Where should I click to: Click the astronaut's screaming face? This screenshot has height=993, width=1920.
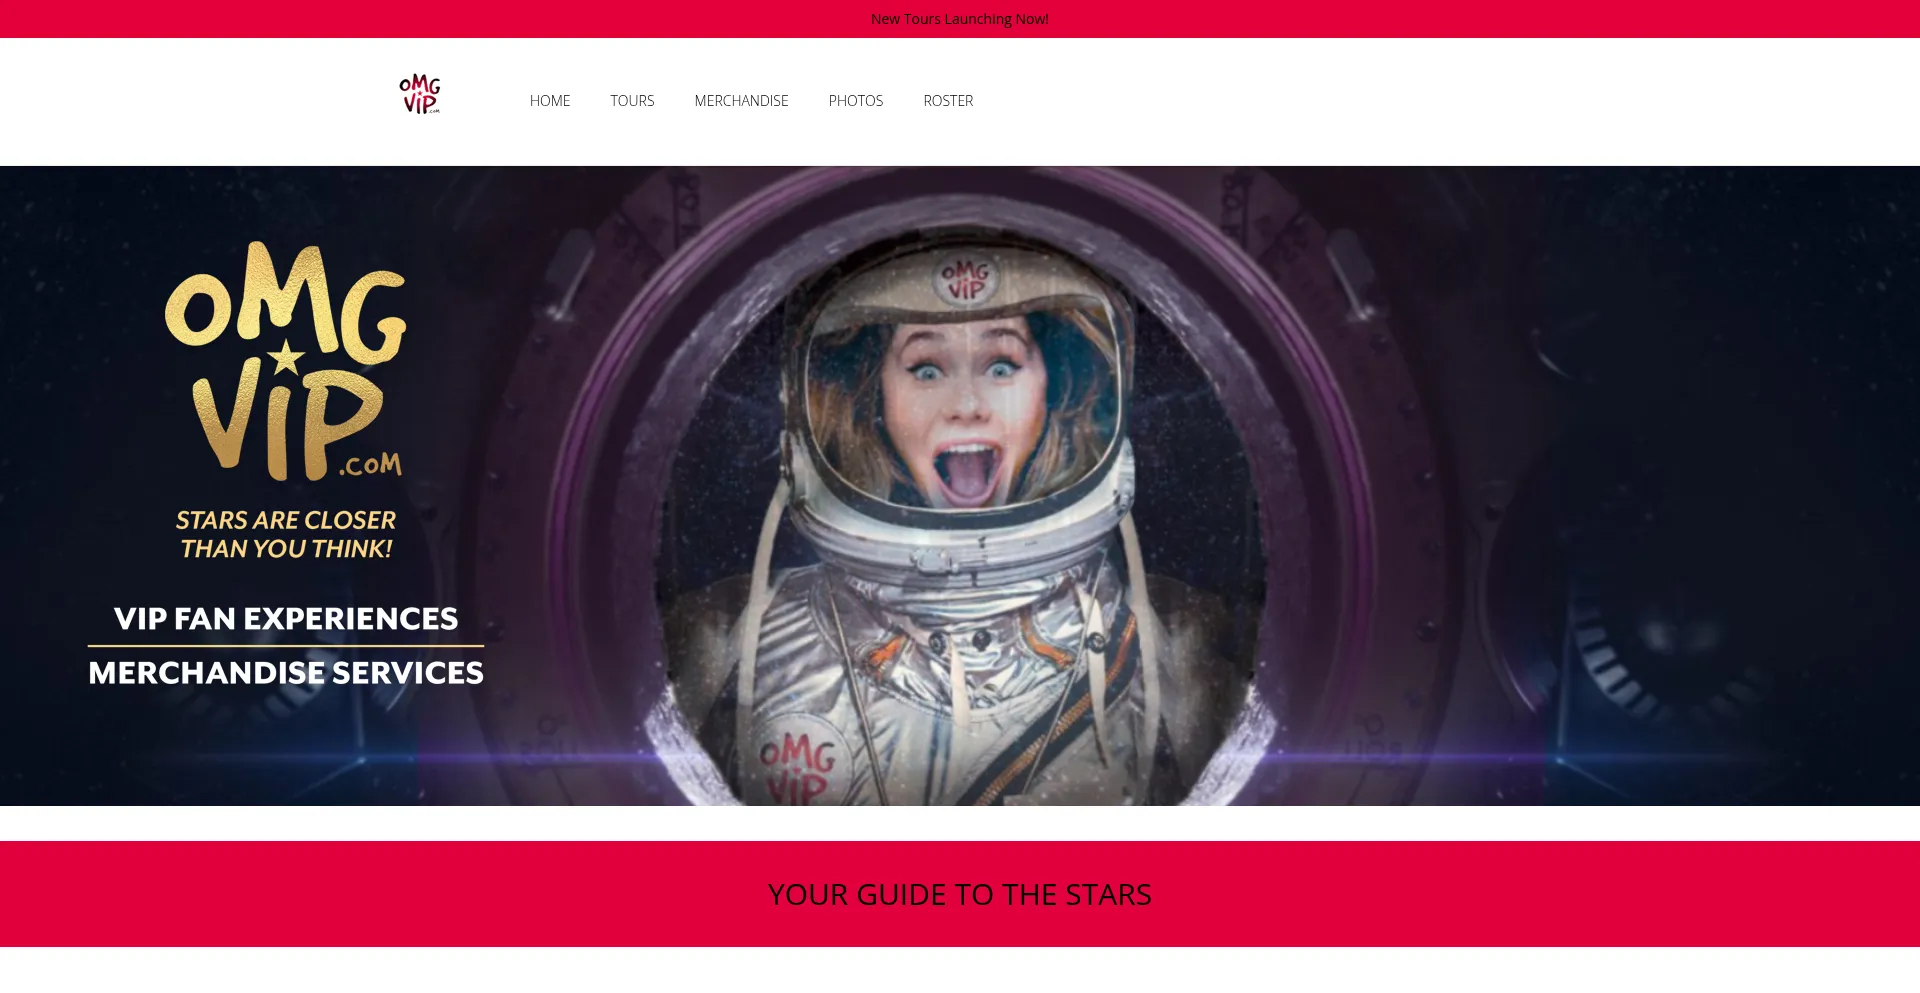click(x=963, y=410)
